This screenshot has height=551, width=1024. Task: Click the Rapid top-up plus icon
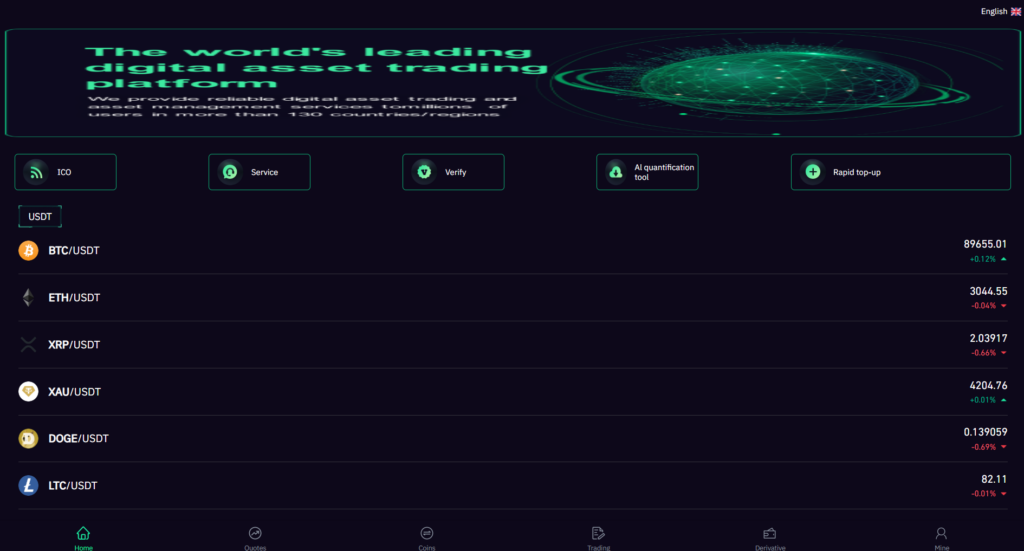click(812, 172)
